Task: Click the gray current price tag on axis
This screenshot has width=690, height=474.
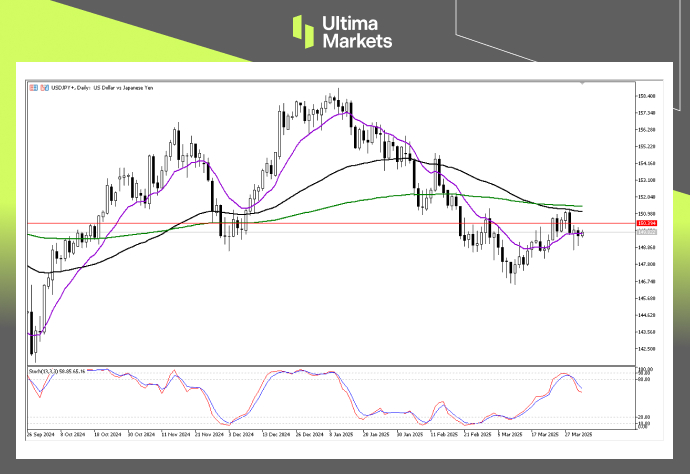Action: tap(647, 232)
